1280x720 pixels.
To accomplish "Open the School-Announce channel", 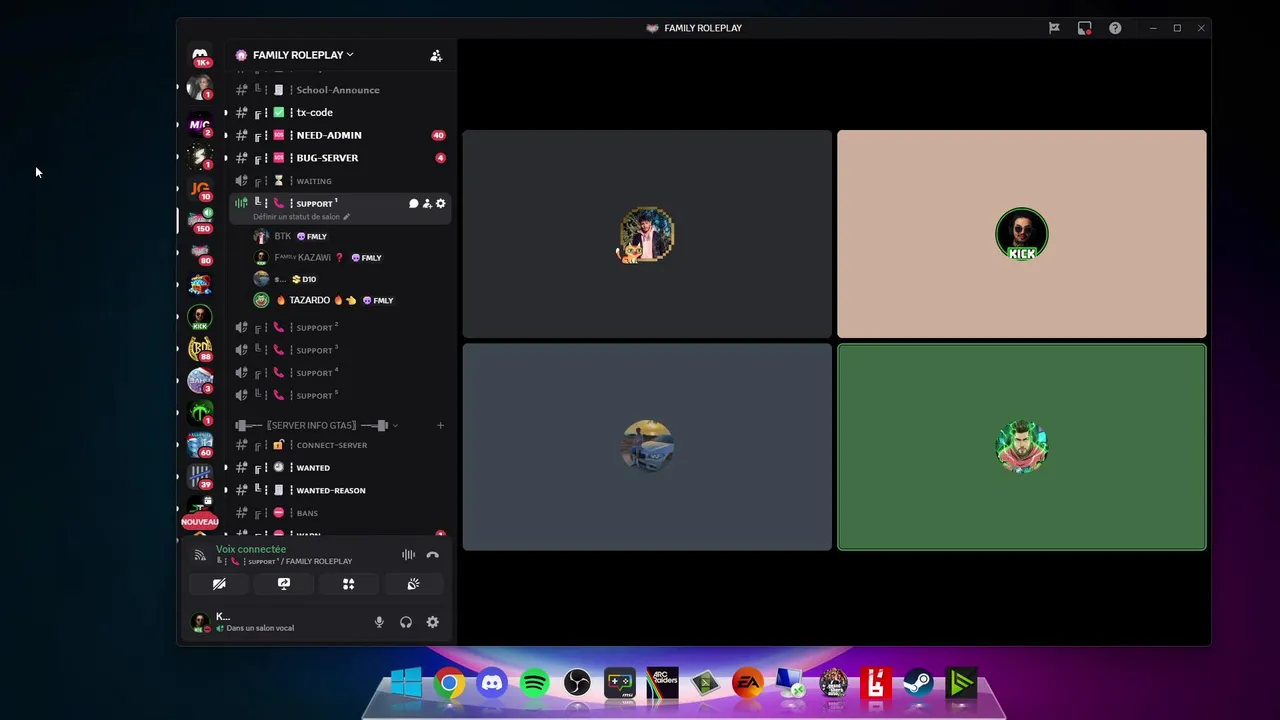I will coord(340,90).
